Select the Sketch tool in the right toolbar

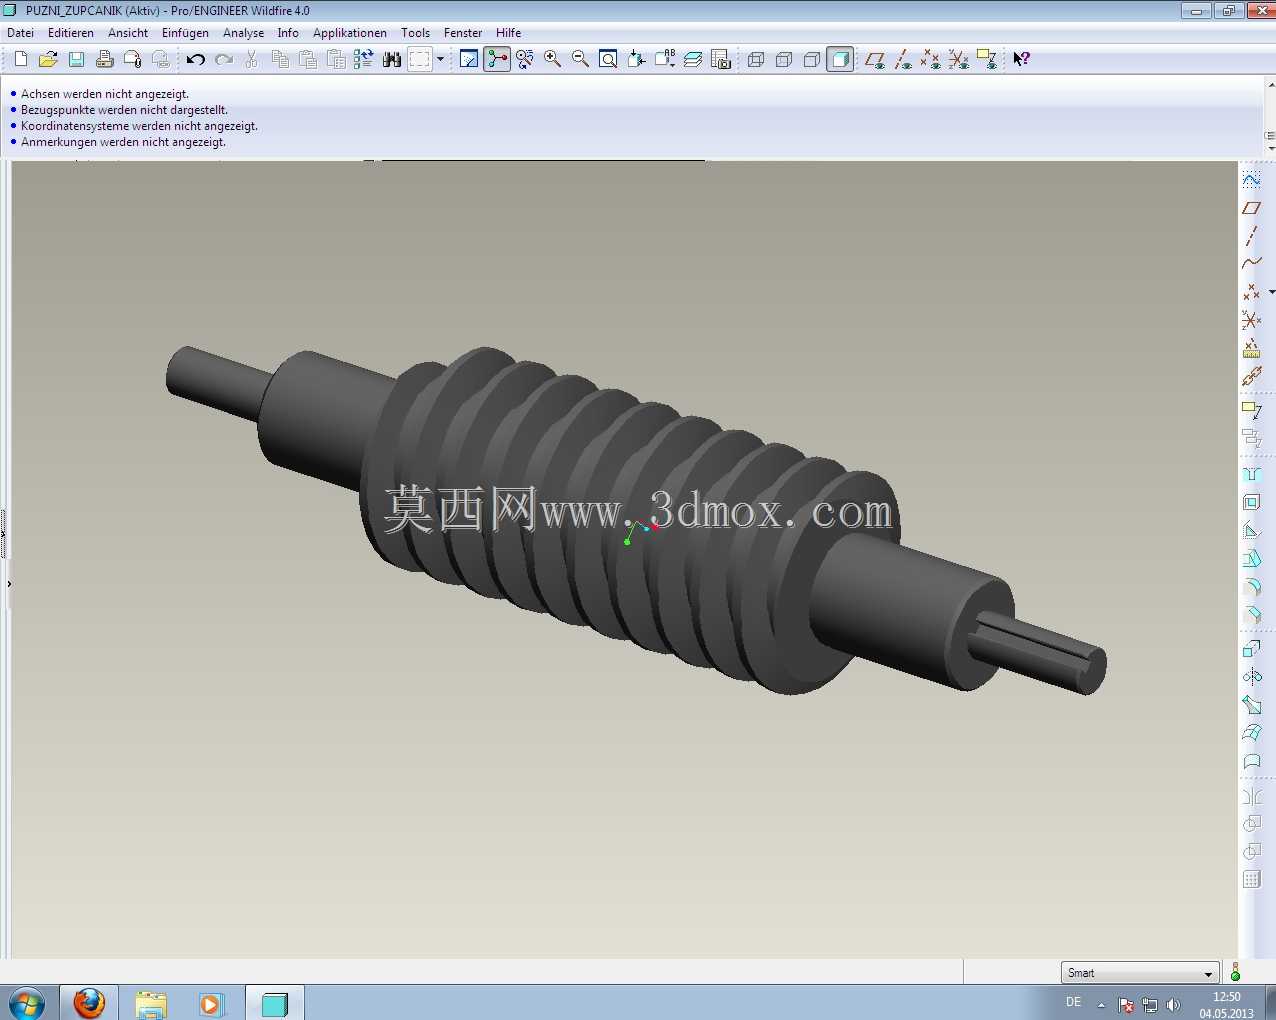click(x=1251, y=180)
